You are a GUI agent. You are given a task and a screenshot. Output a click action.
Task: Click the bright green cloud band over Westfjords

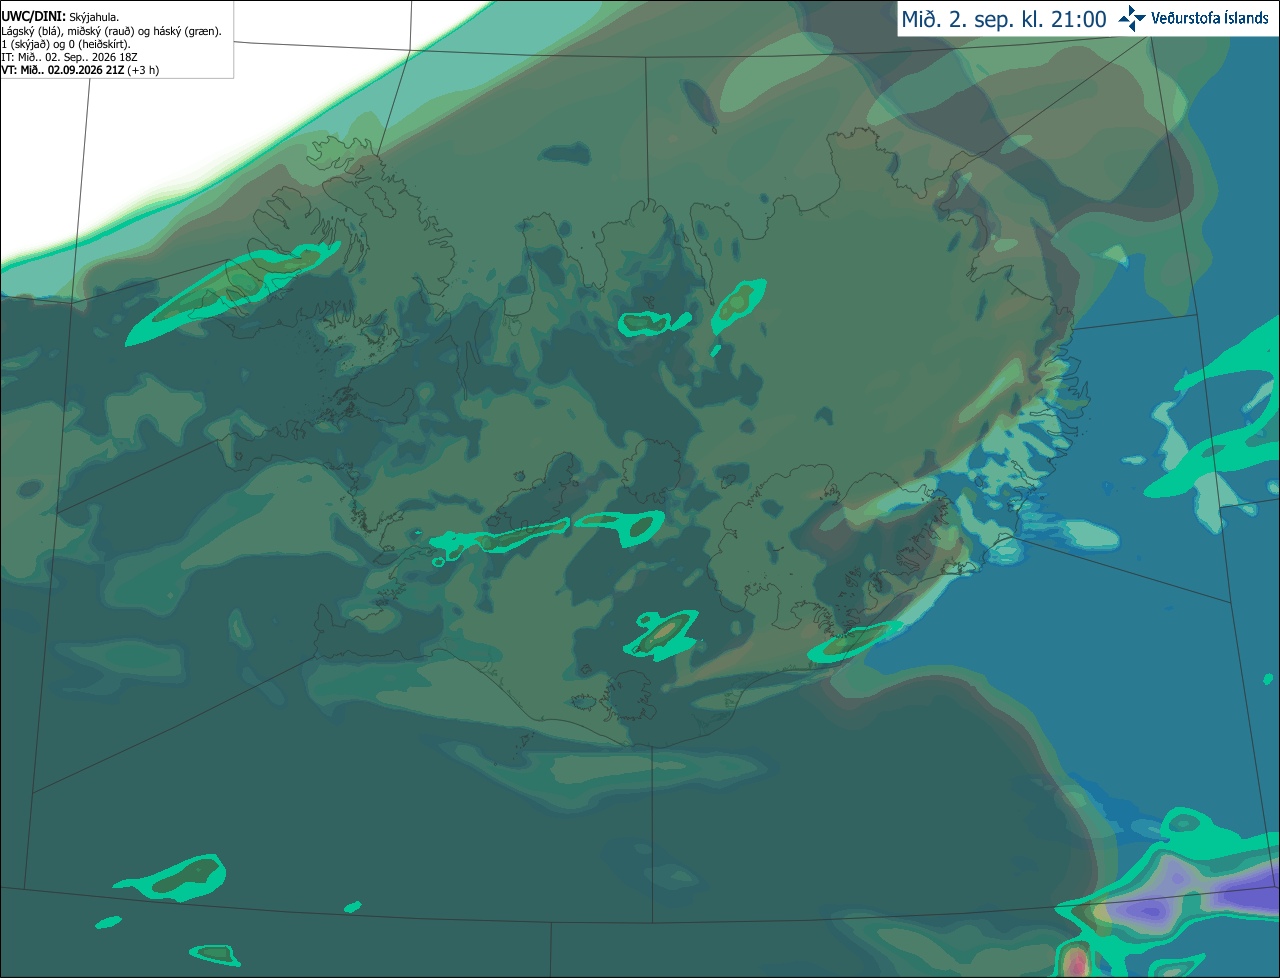[232, 294]
